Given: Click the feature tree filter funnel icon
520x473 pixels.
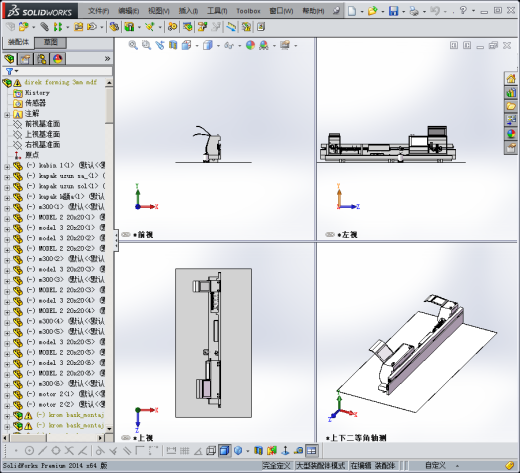Looking at the screenshot, I should 9,71.
